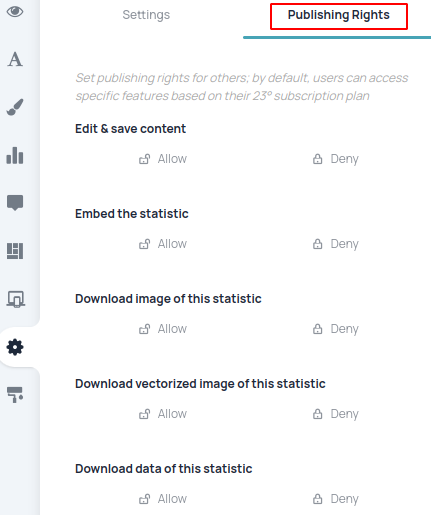Deny Download vectorized image of this statistic
431x515 pixels.
click(x=336, y=414)
